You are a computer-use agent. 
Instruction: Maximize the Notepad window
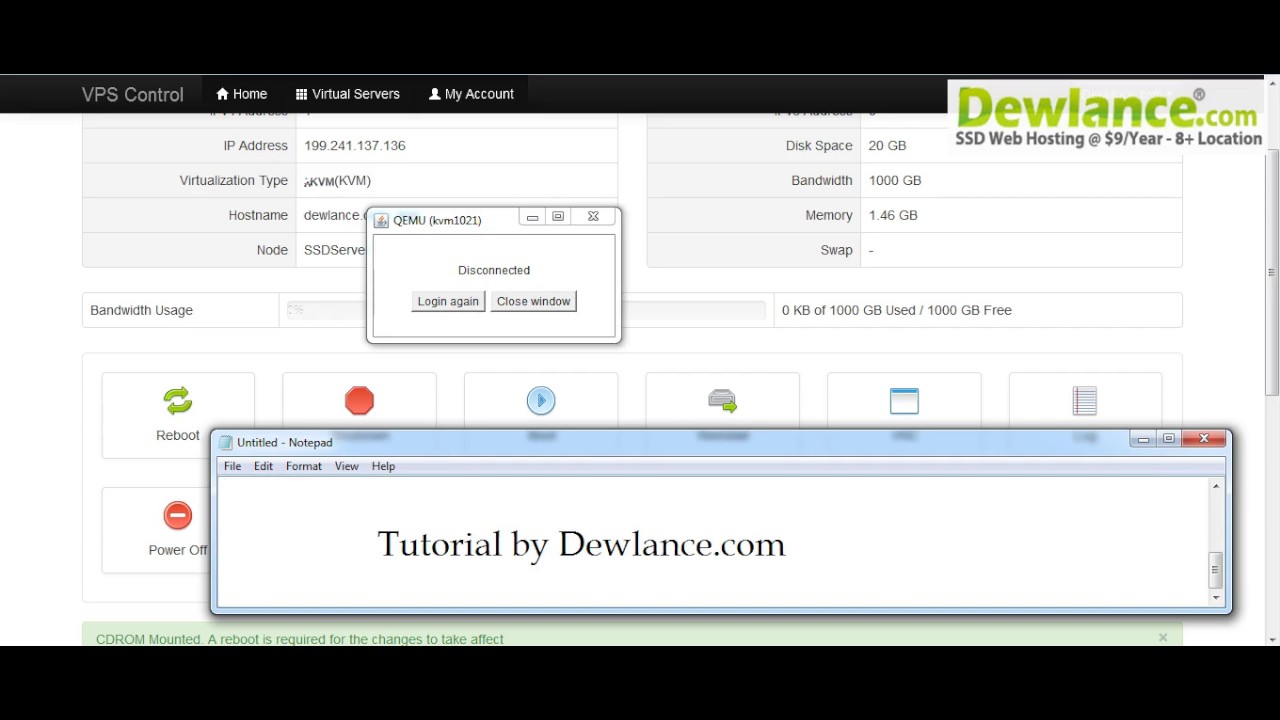click(x=1168, y=439)
